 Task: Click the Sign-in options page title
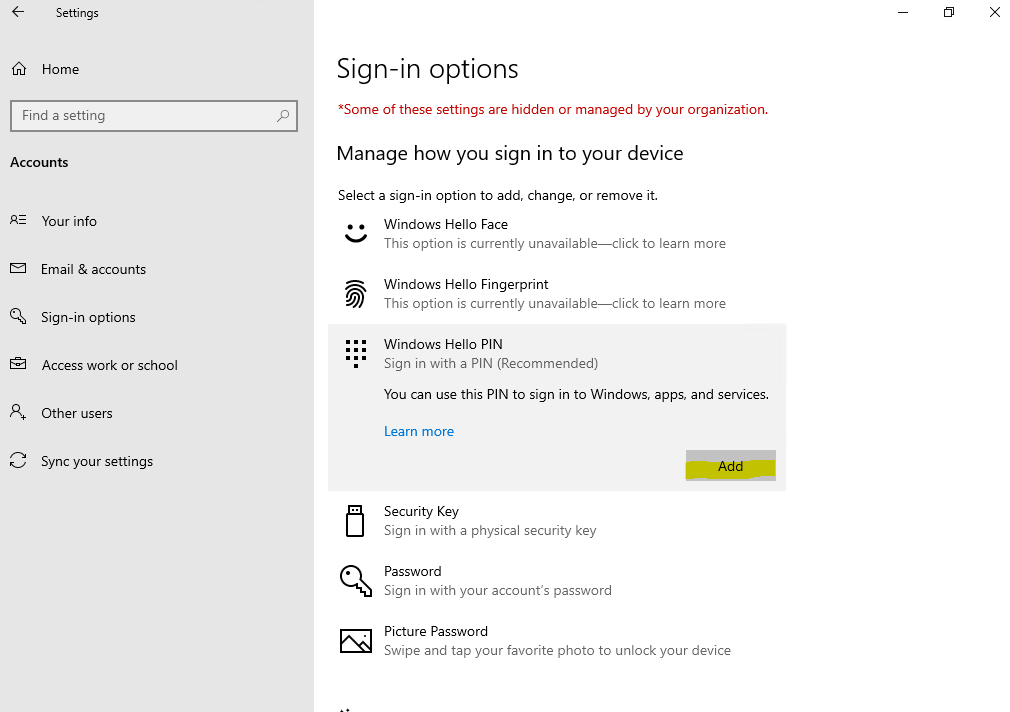[428, 69]
